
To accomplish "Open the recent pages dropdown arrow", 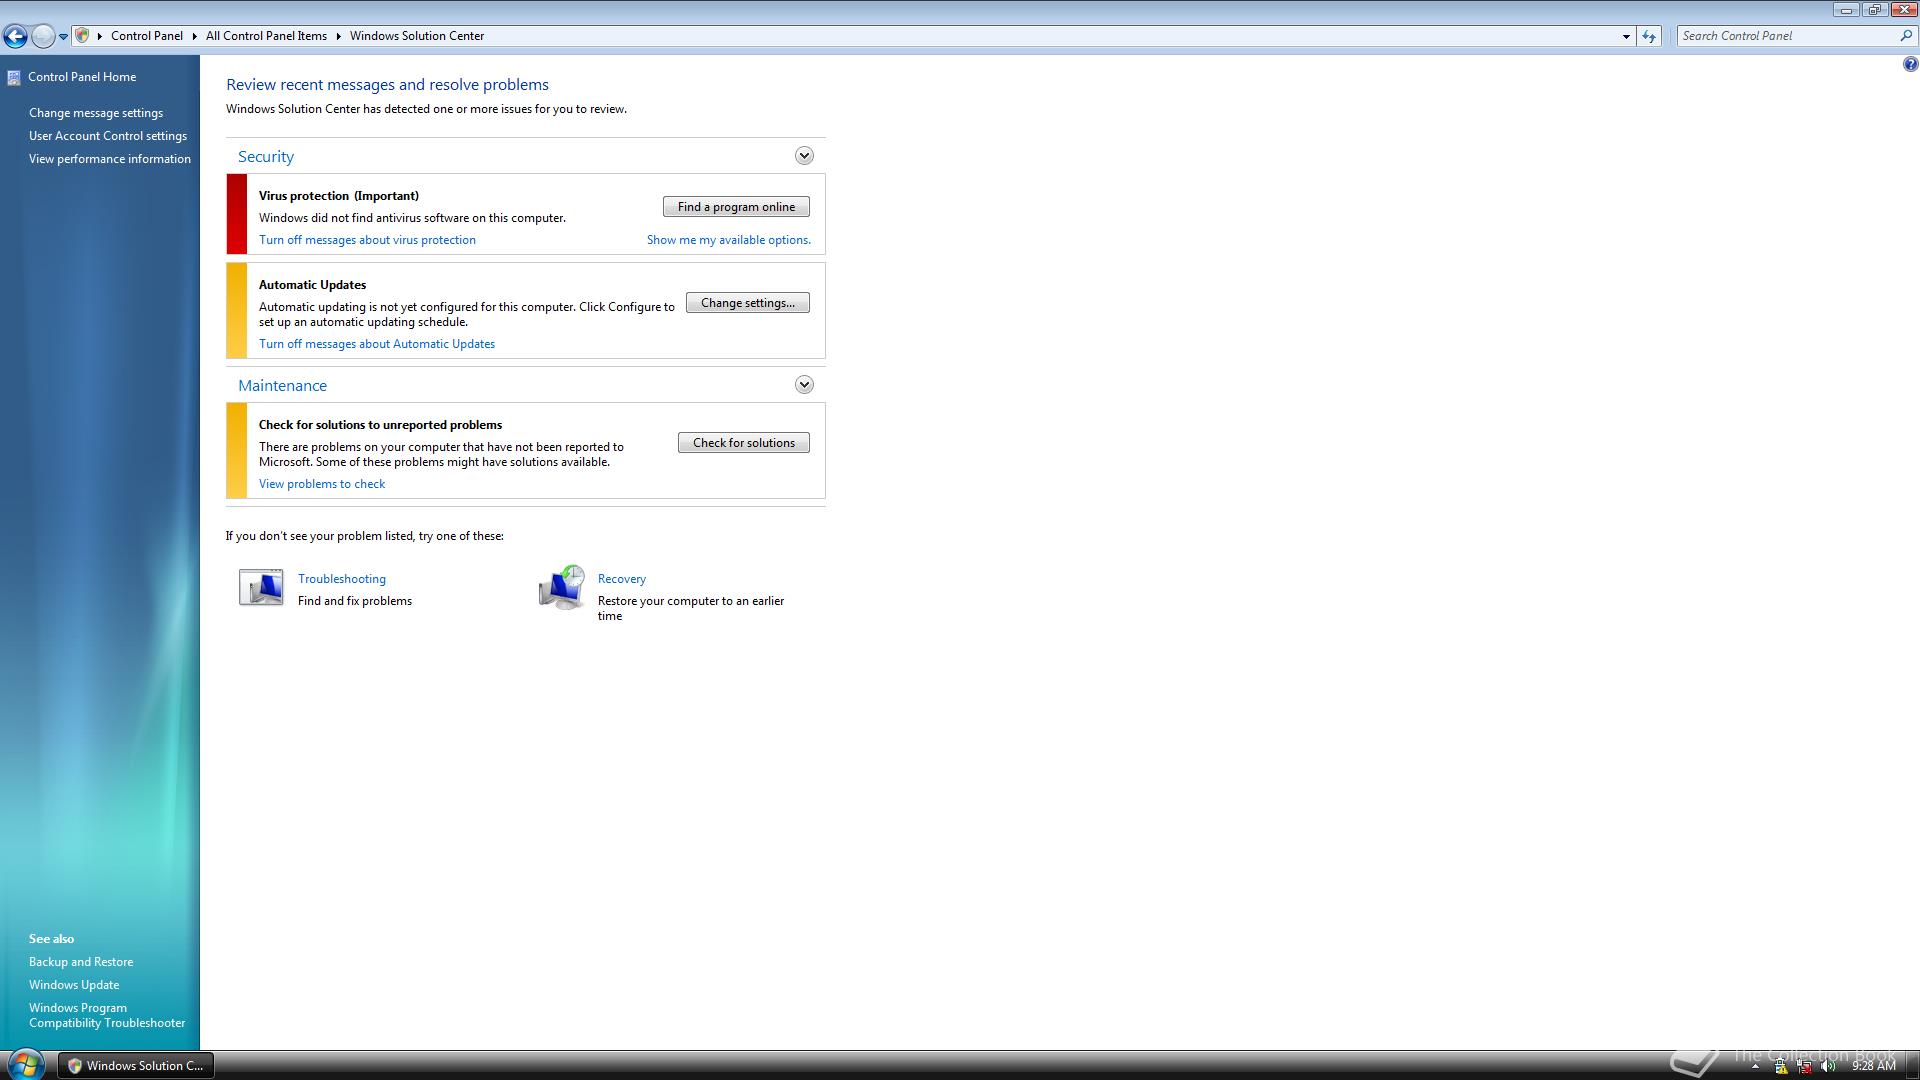I will click(63, 37).
